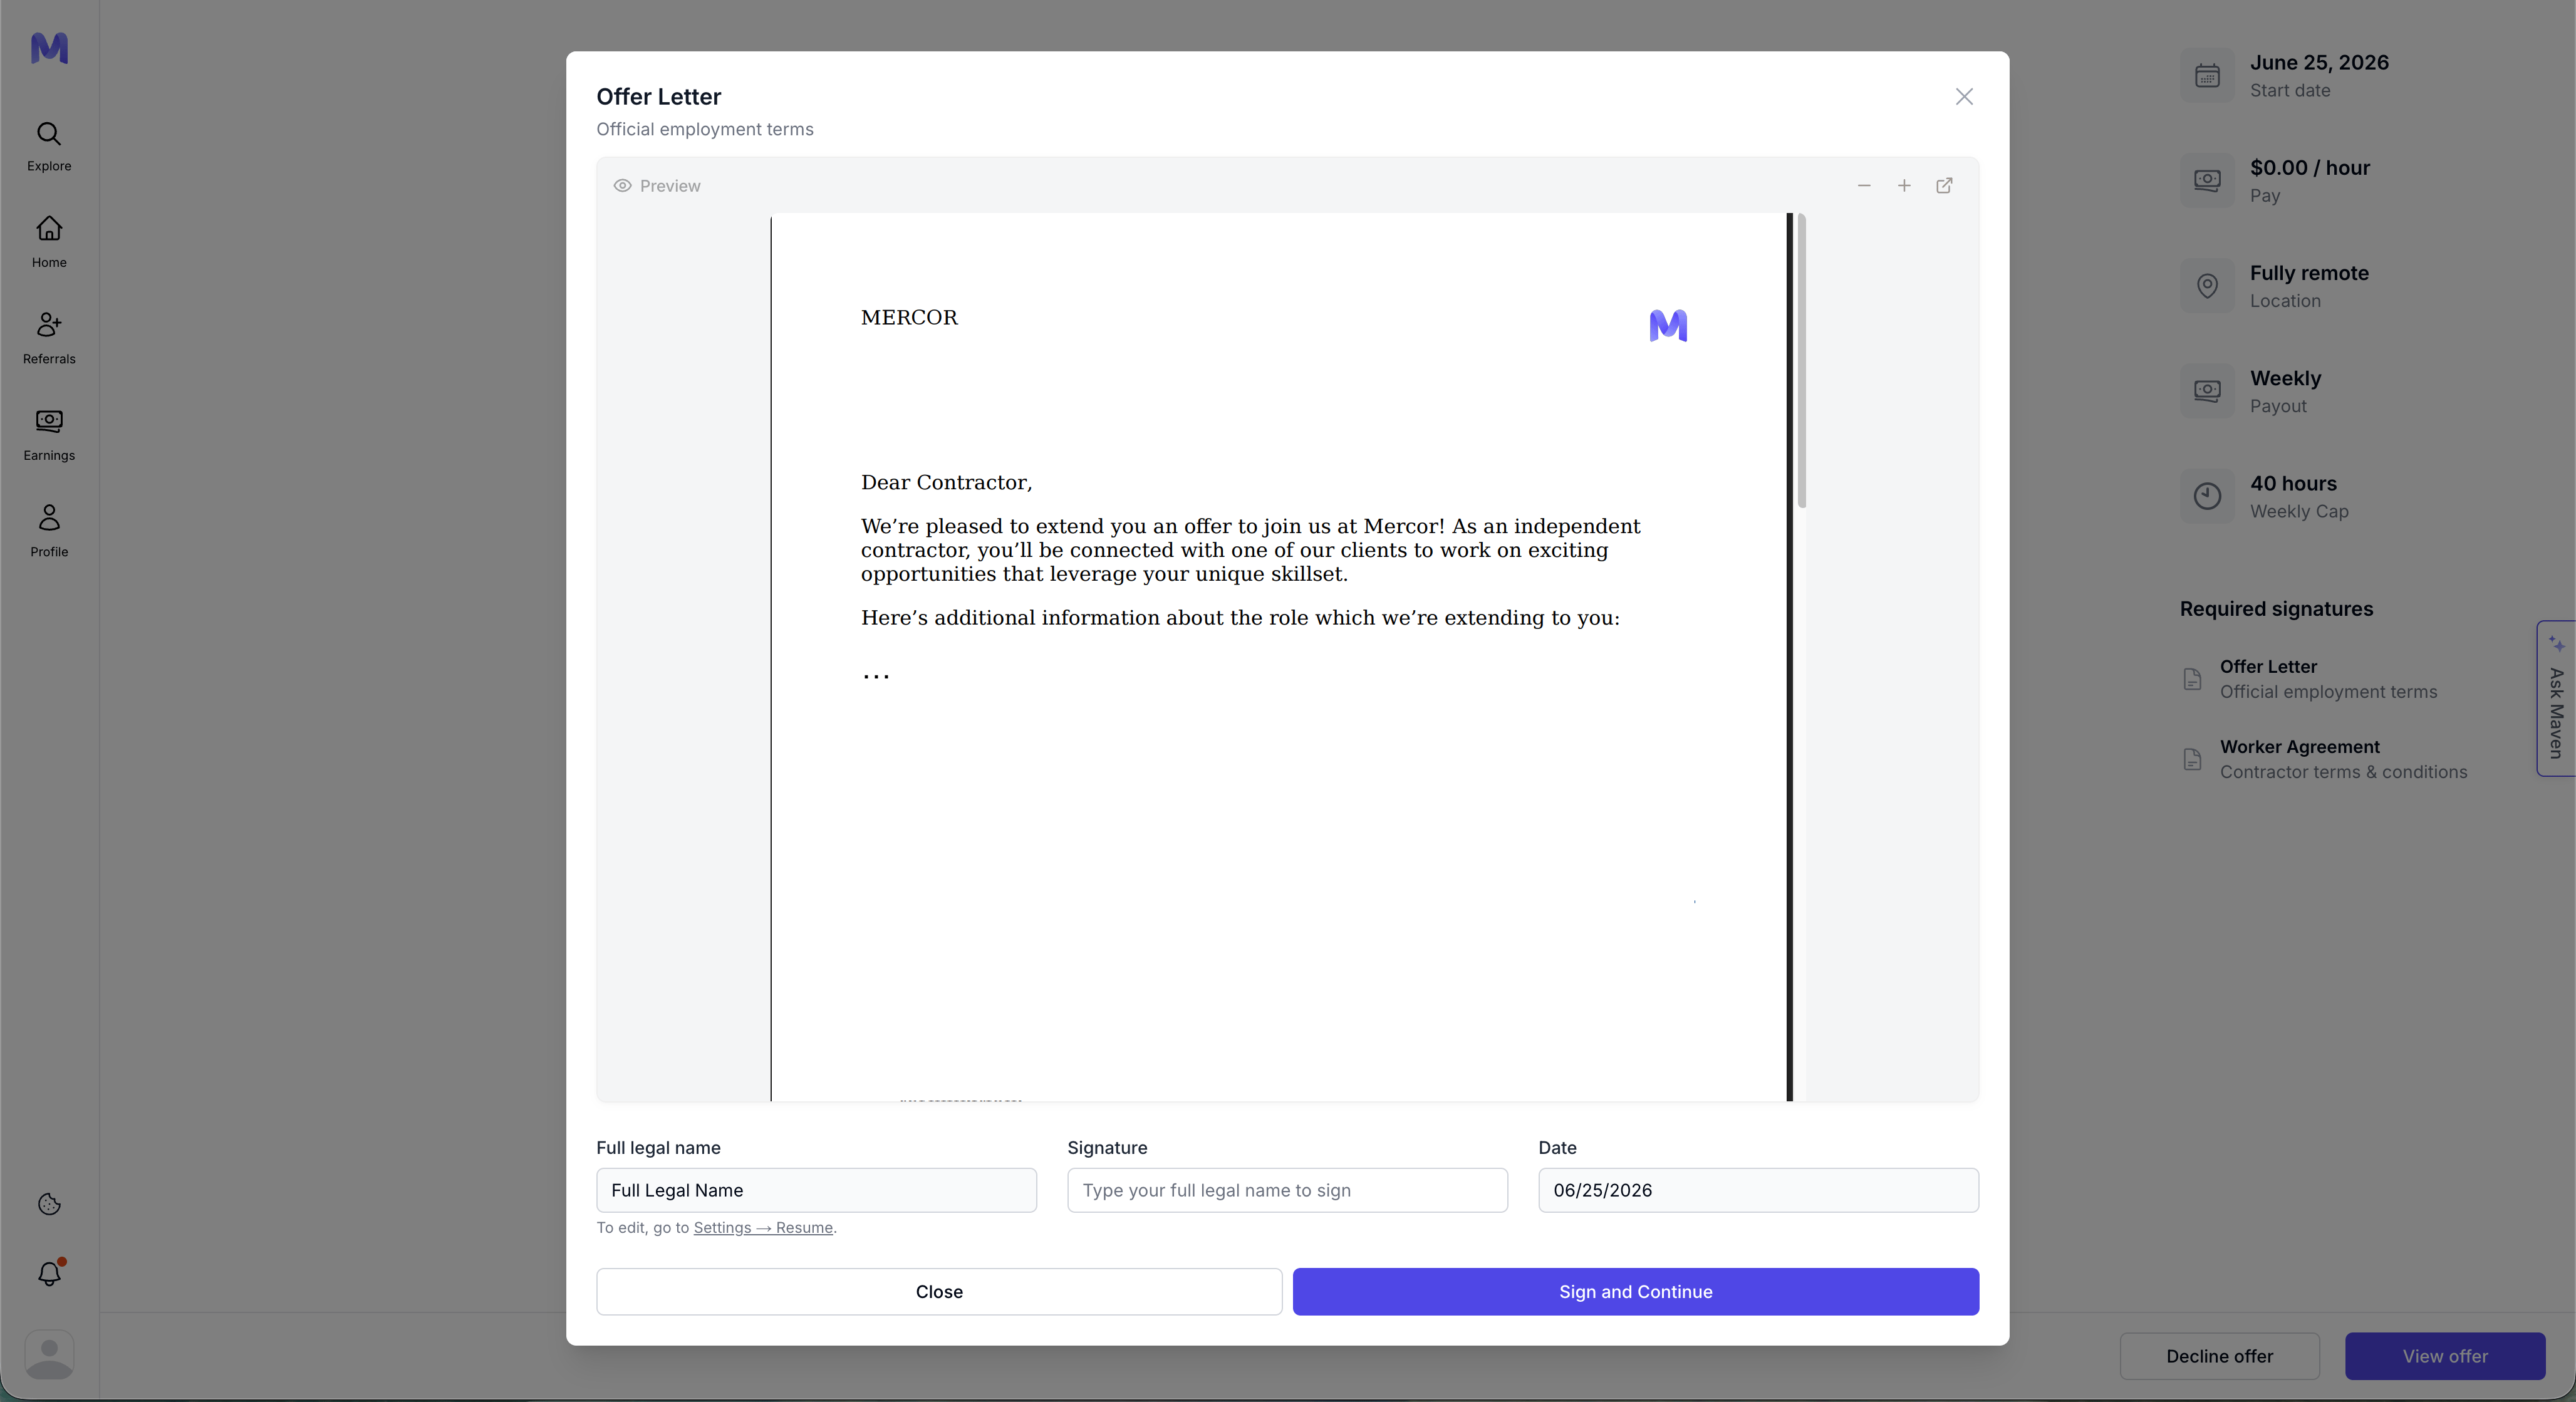The image size is (2576, 1402).
Task: Click the Date field
Action: pos(1758,1190)
